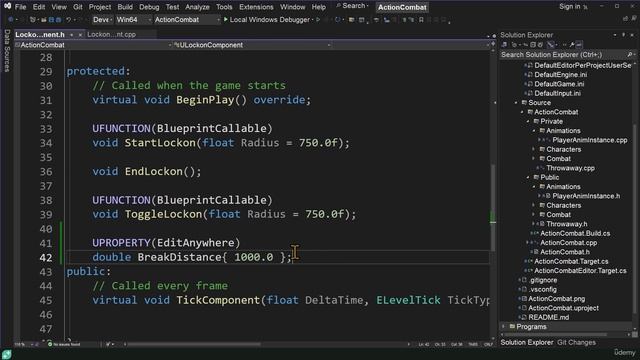
Task: Pin the Solution Explorer panel with pushpin
Action: (x=624, y=35)
